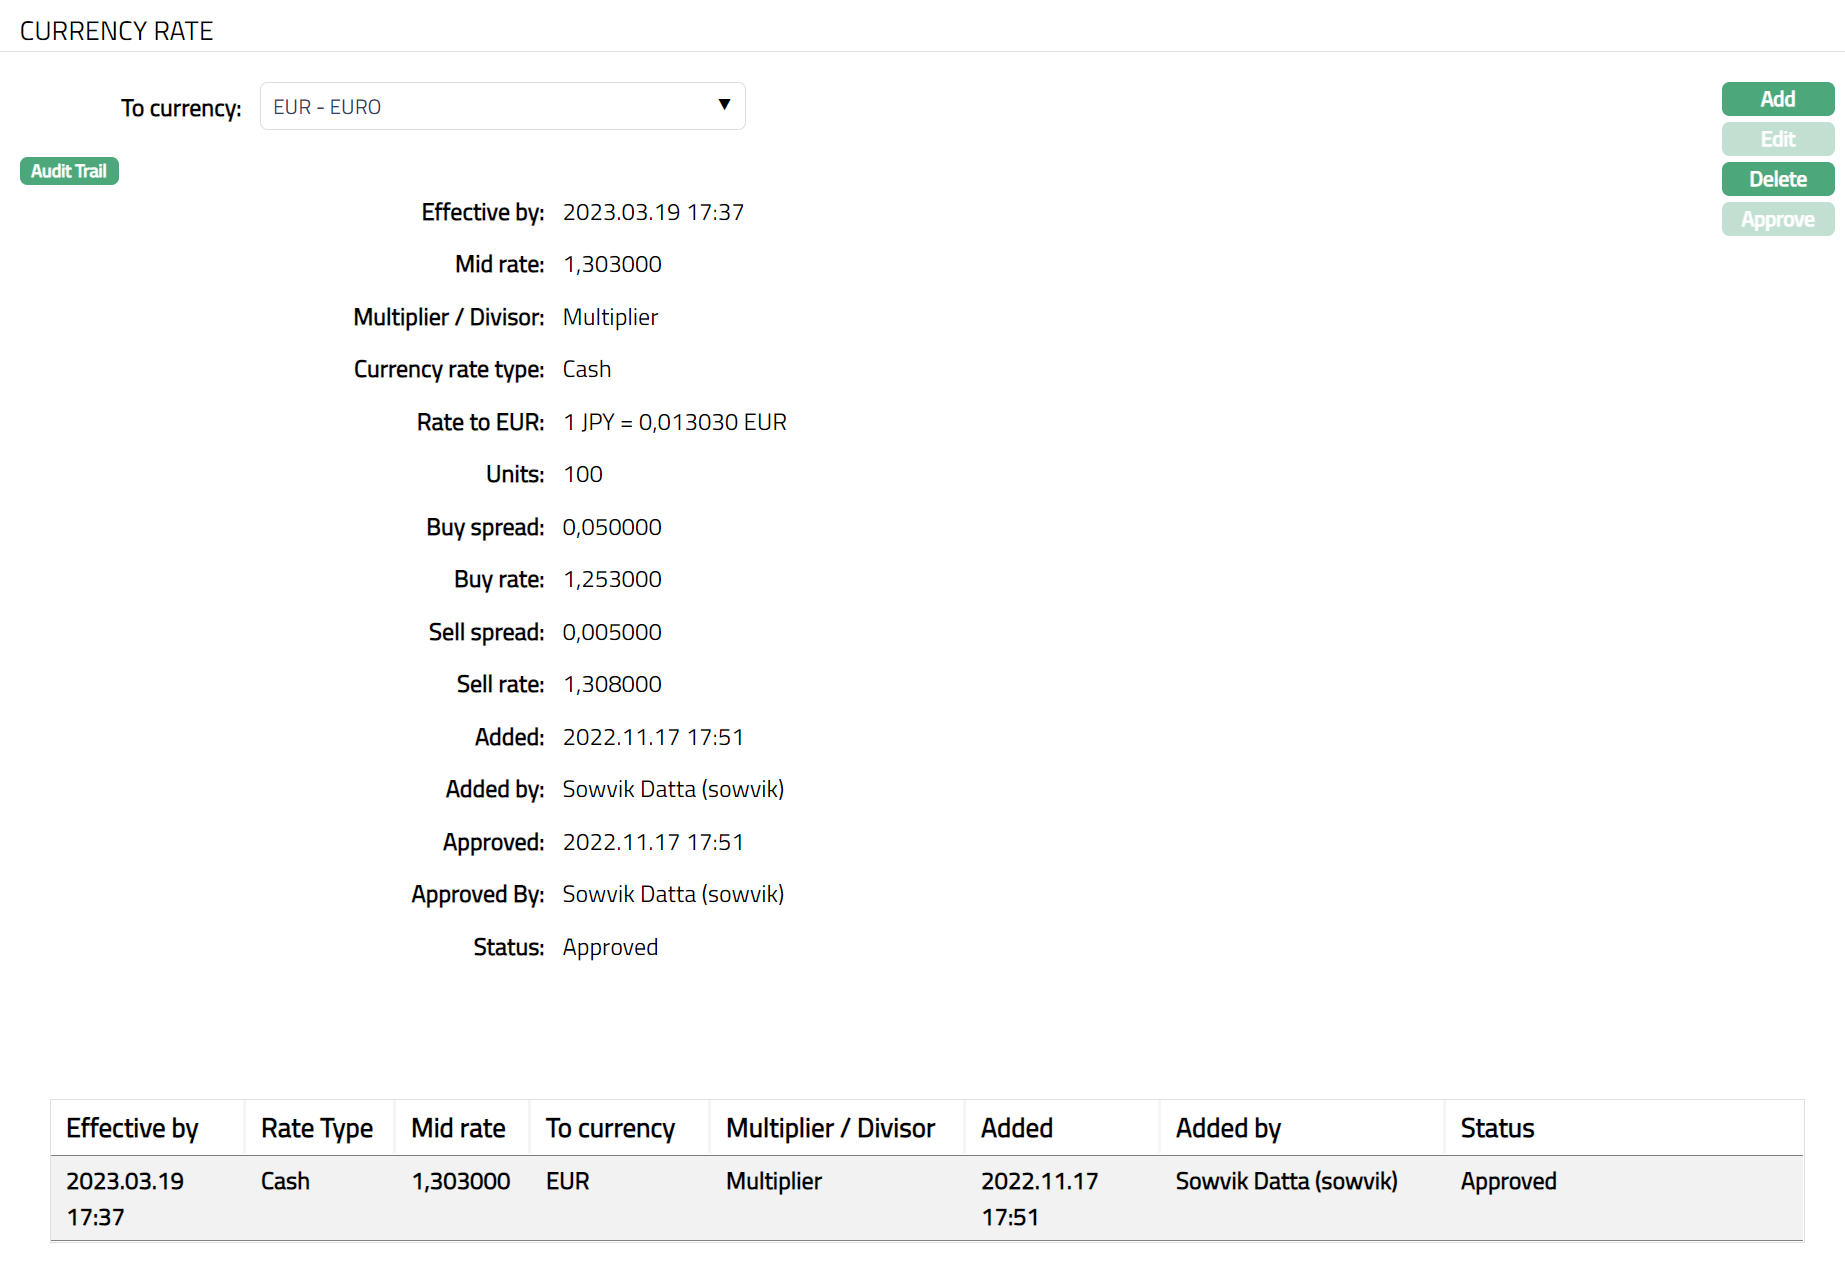The width and height of the screenshot is (1845, 1261).
Task: Click the Added column header
Action: [1016, 1128]
